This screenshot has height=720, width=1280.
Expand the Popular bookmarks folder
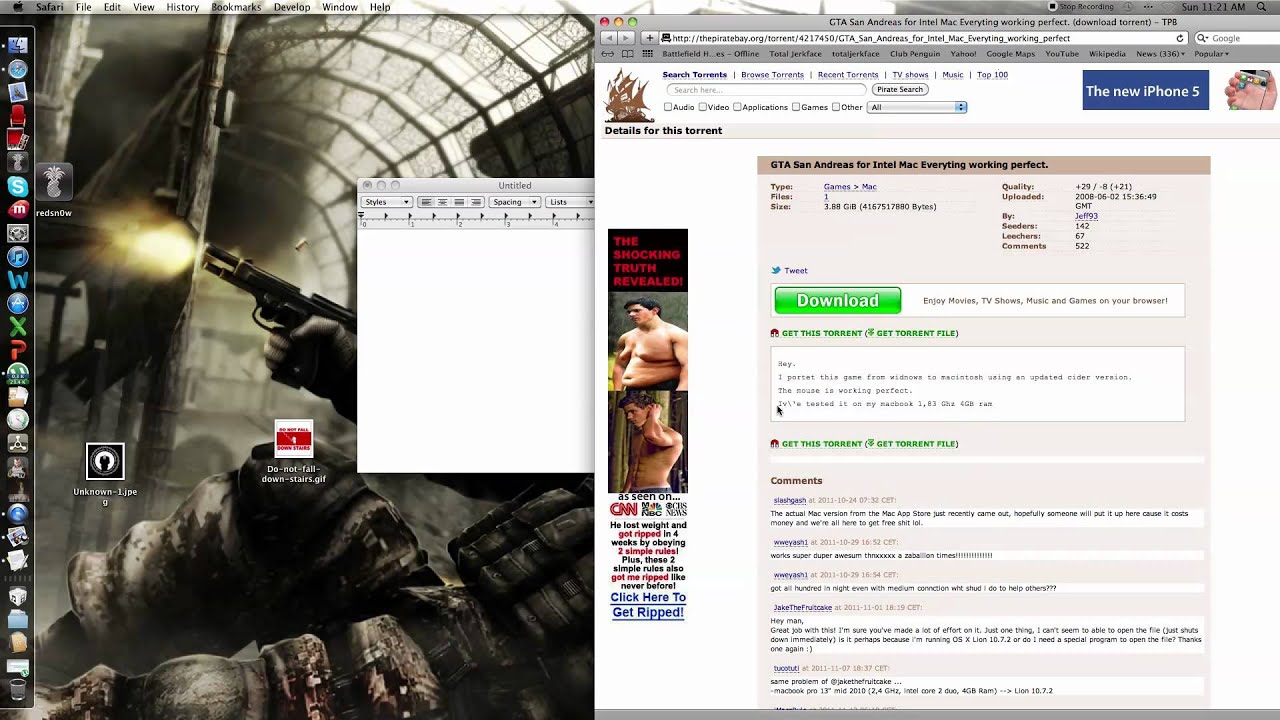pyautogui.click(x=1211, y=54)
